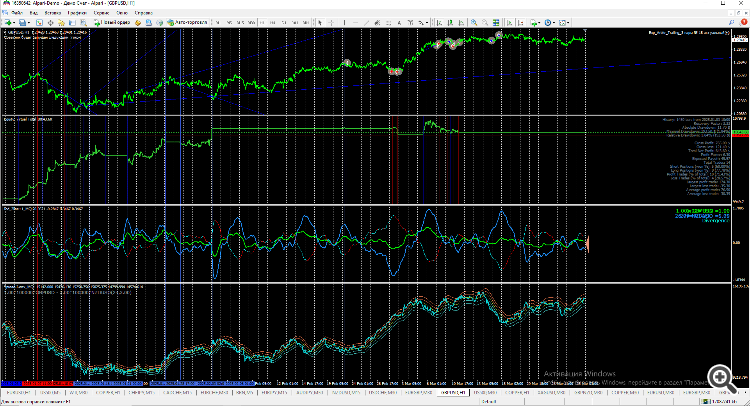The height and width of the screenshot is (406, 750).
Task: Click the chart shift triangle marker
Action: (585, 31)
